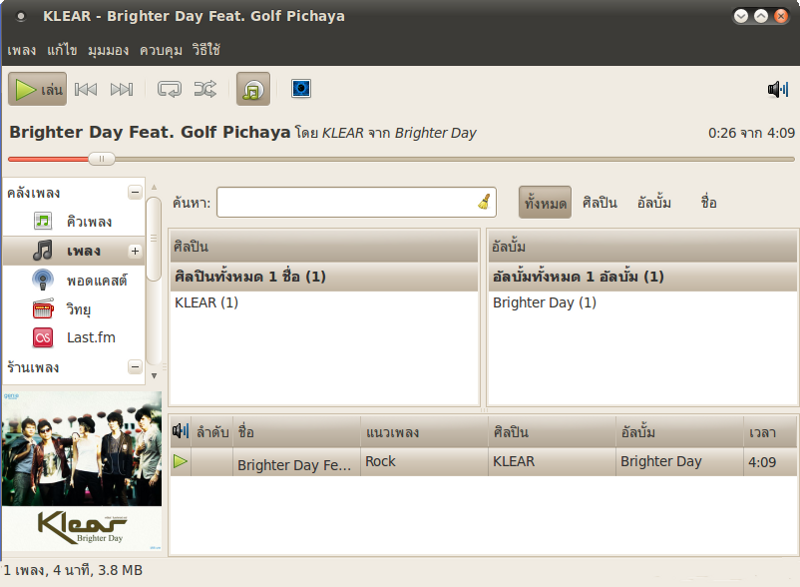This screenshot has height=587, width=800.
Task: Collapse the คลังเพลง section
Action: tap(135, 192)
